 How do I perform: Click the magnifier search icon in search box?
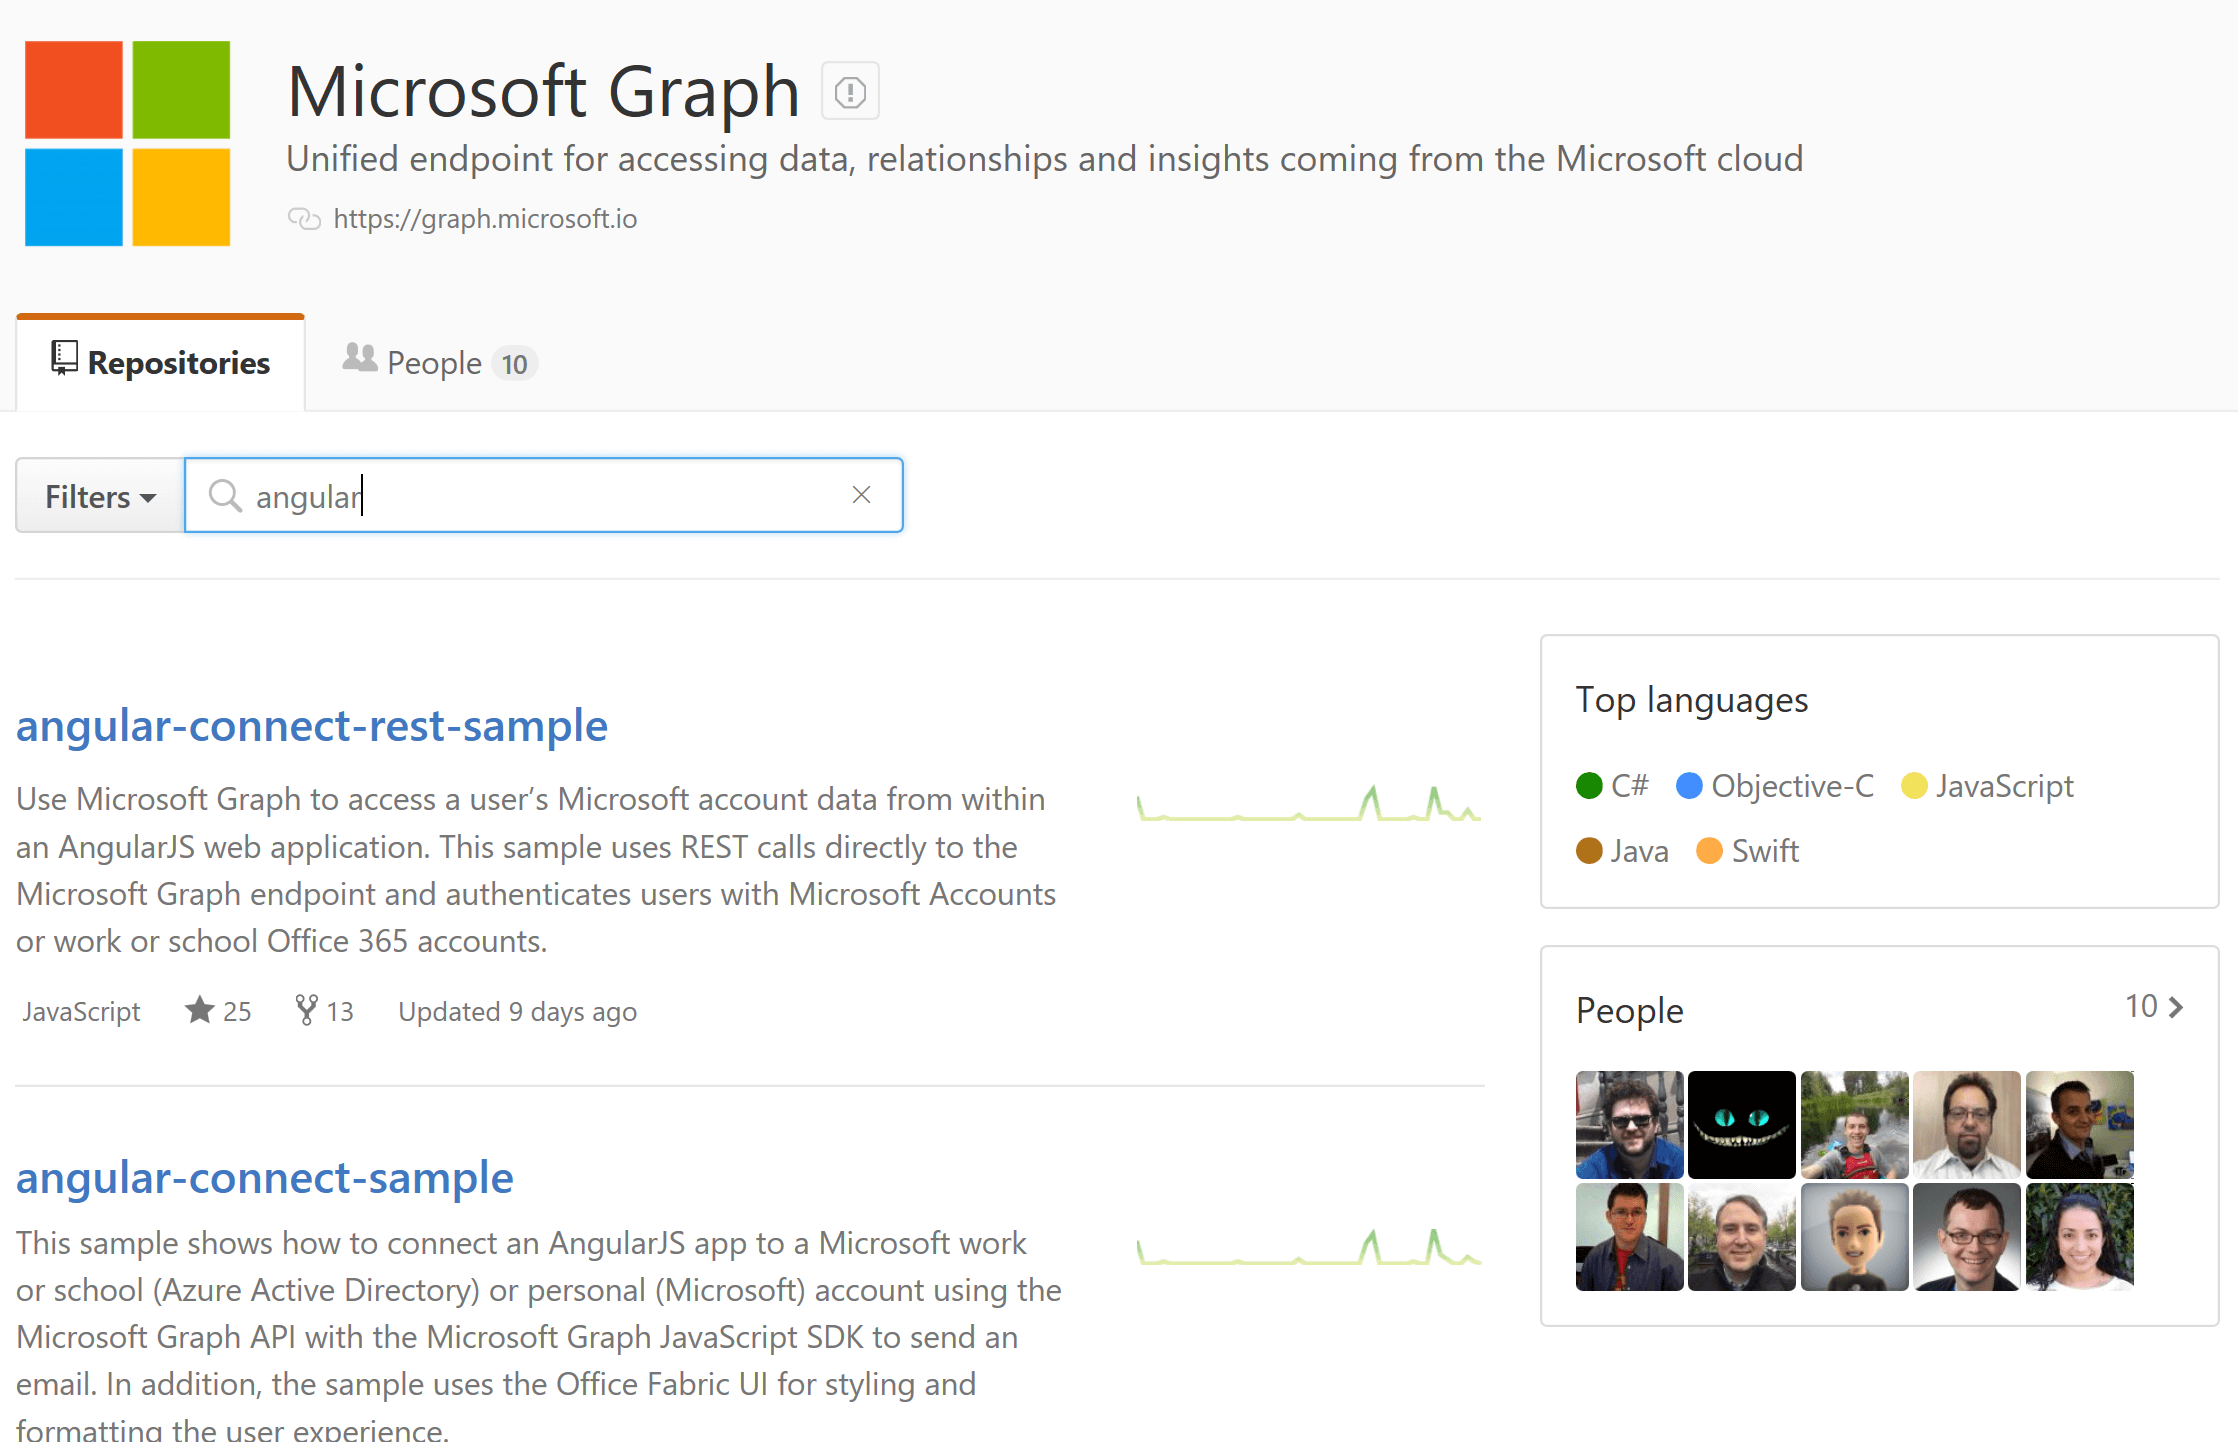coord(225,495)
